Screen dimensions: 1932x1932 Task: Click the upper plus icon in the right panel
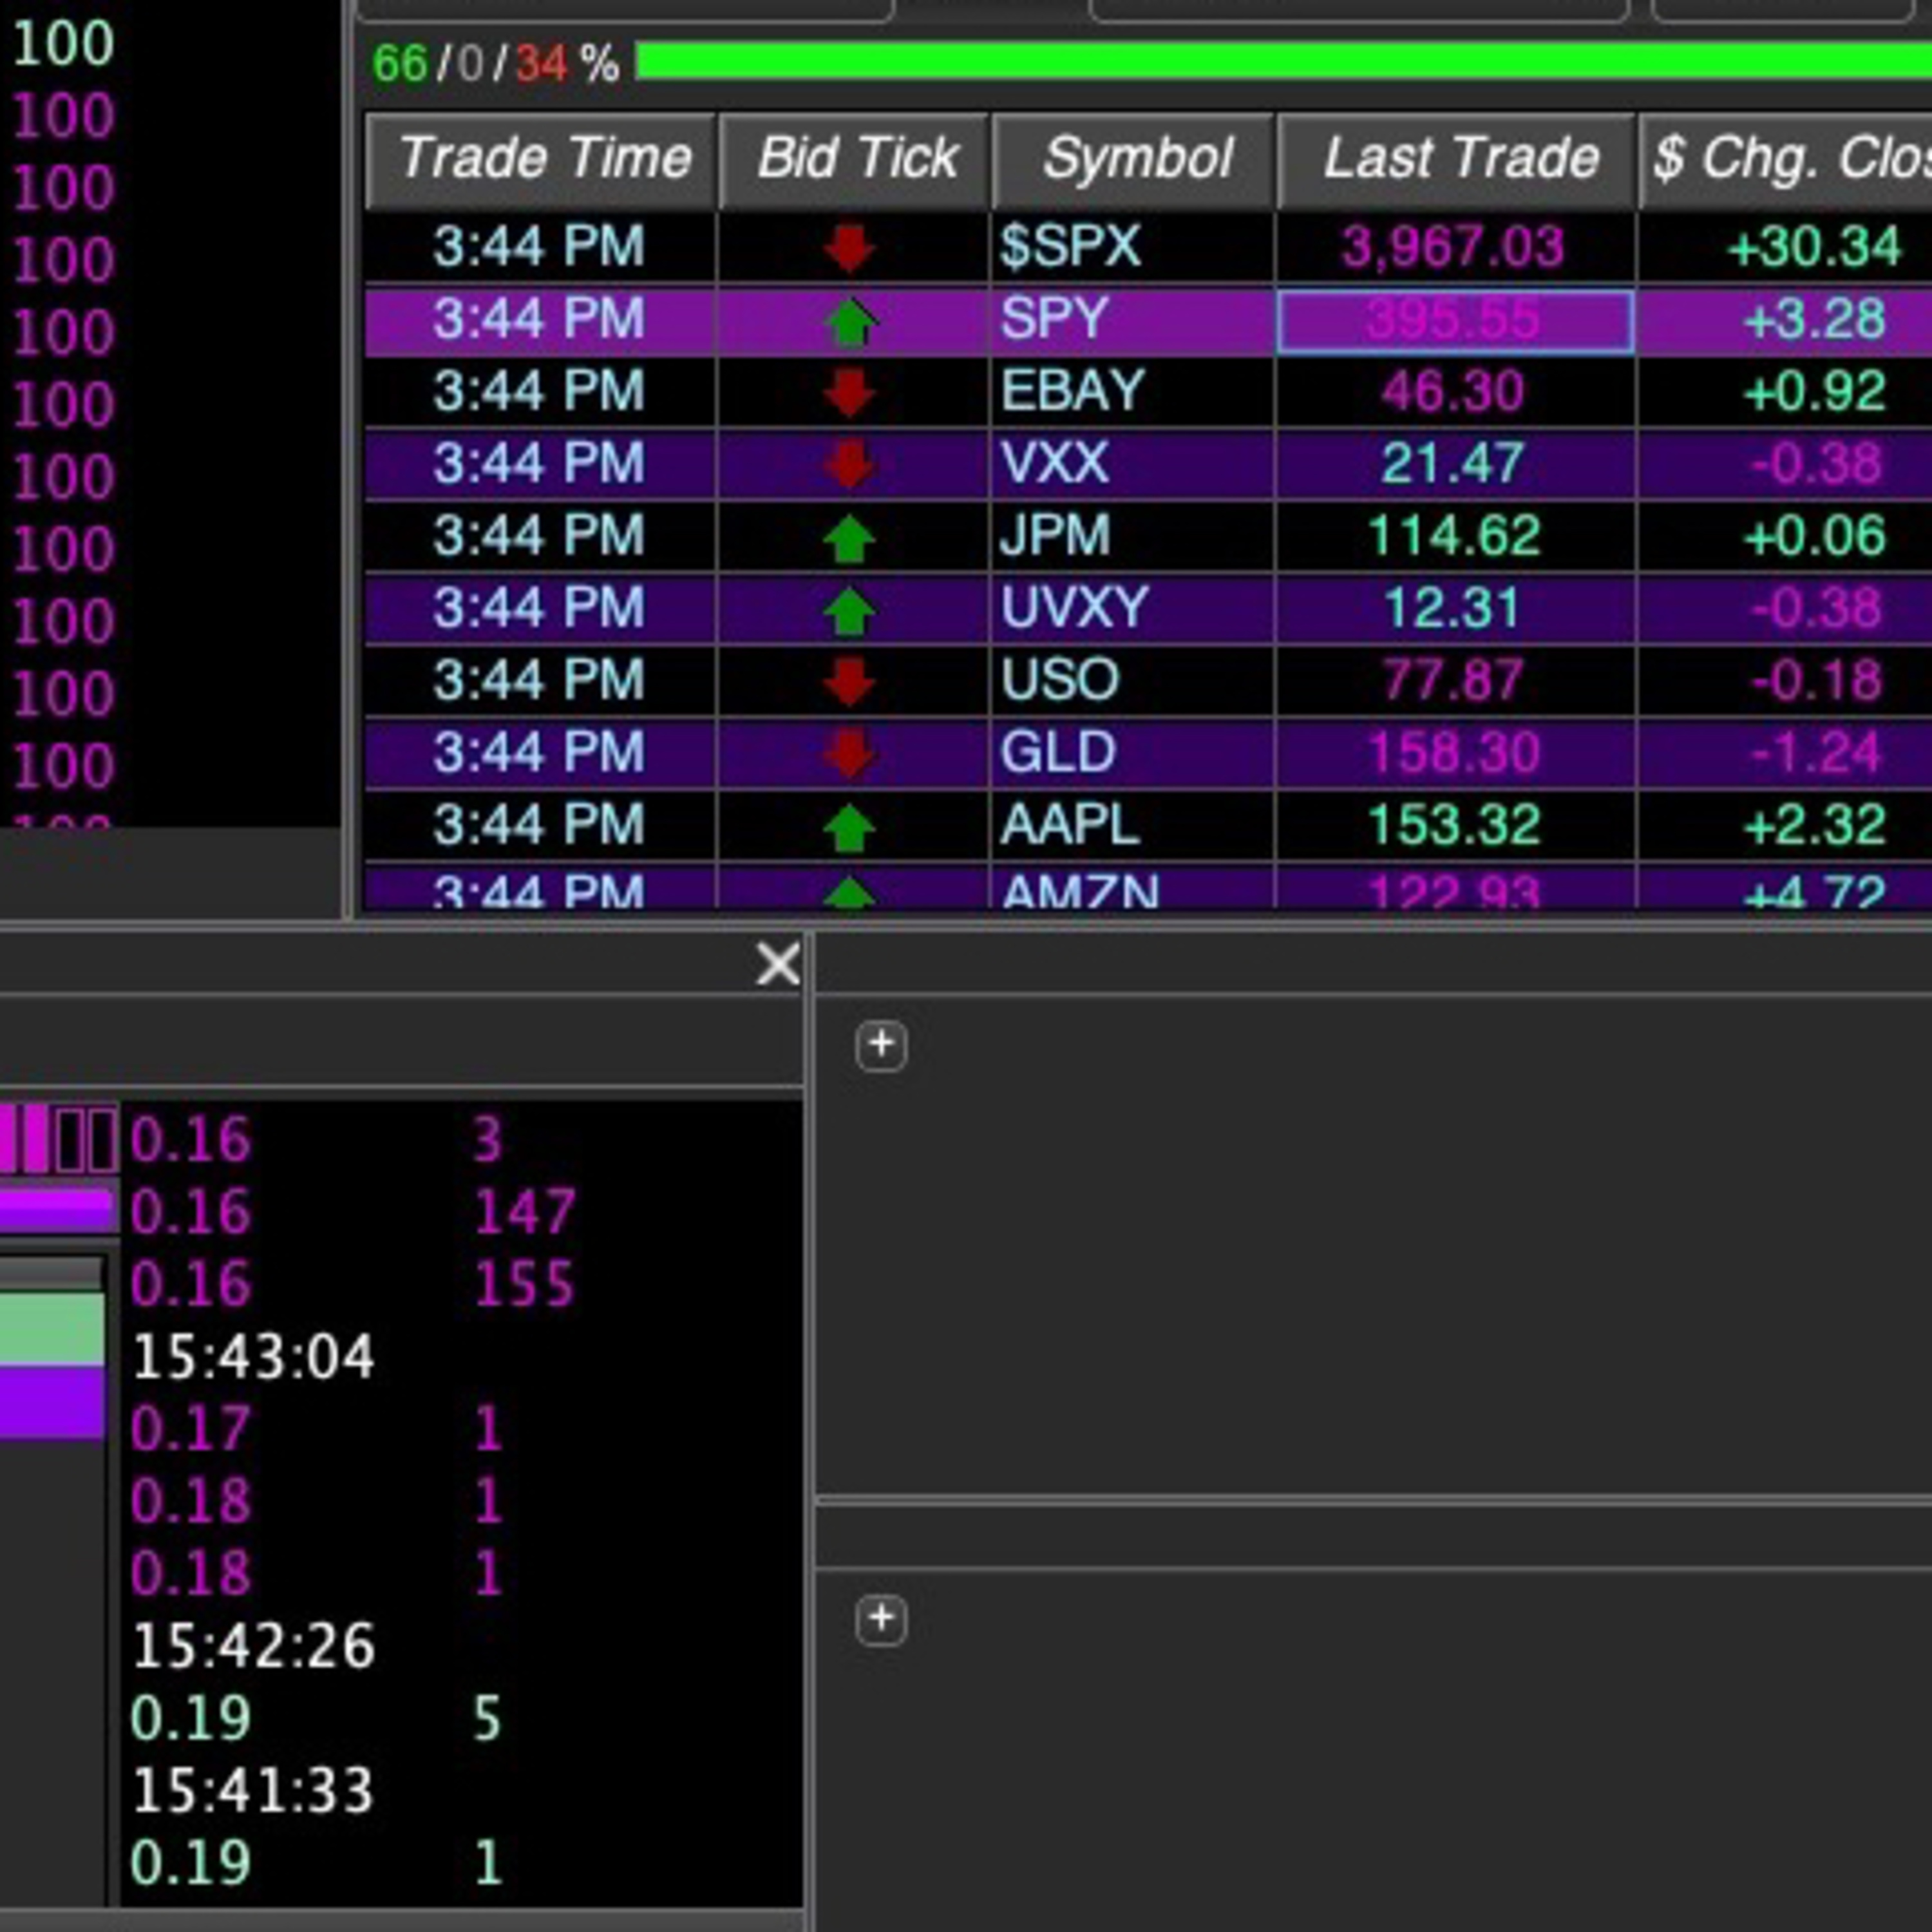click(881, 1045)
